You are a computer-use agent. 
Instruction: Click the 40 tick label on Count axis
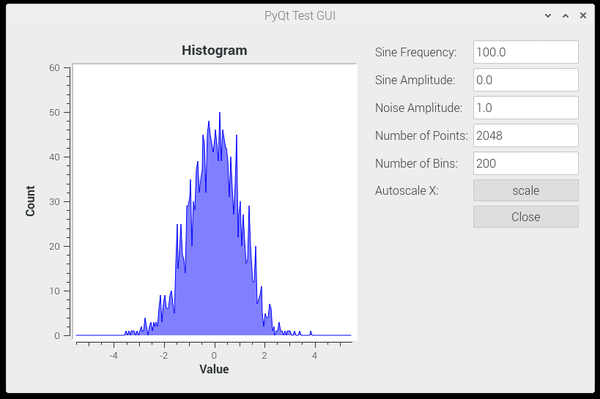click(x=55, y=157)
